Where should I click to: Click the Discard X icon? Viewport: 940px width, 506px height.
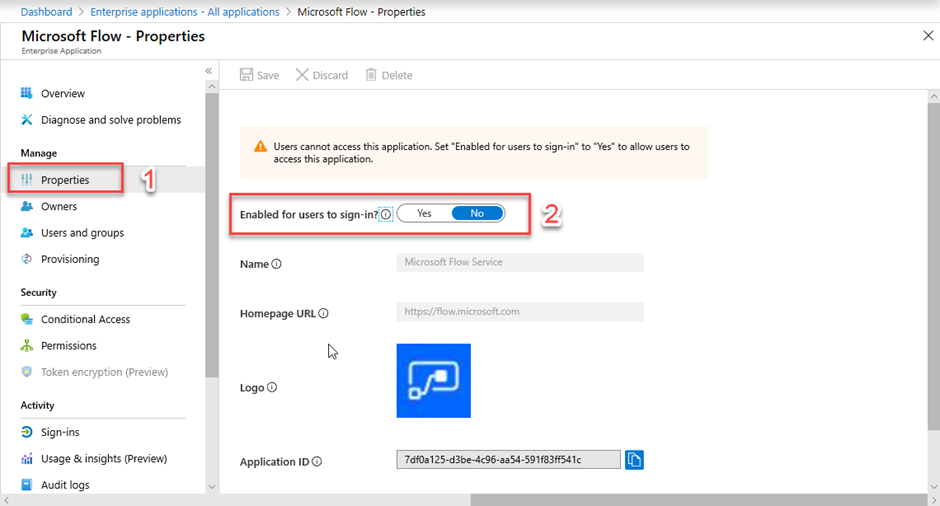302,74
